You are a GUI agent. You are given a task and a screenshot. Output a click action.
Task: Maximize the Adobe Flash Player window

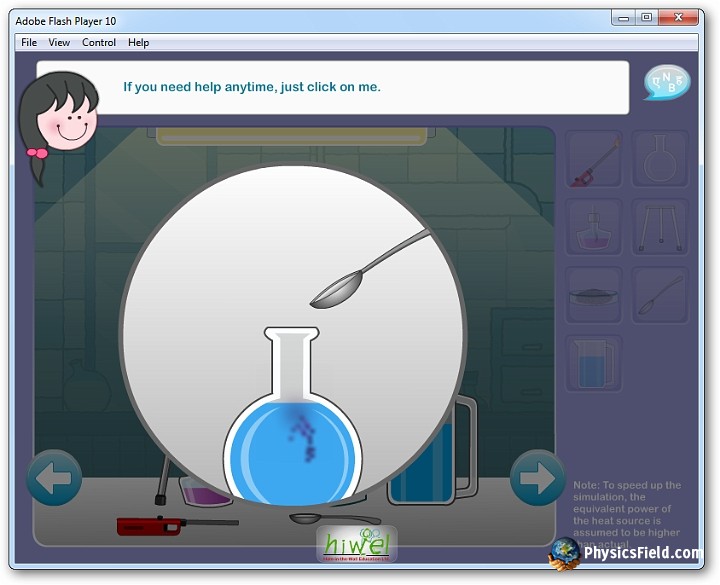(x=647, y=17)
